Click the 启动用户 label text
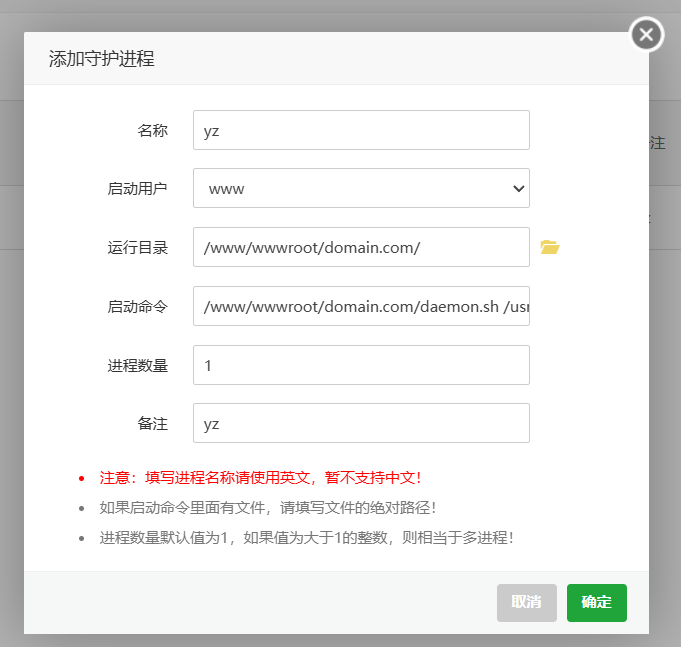This screenshot has width=681, height=647. 138,188
